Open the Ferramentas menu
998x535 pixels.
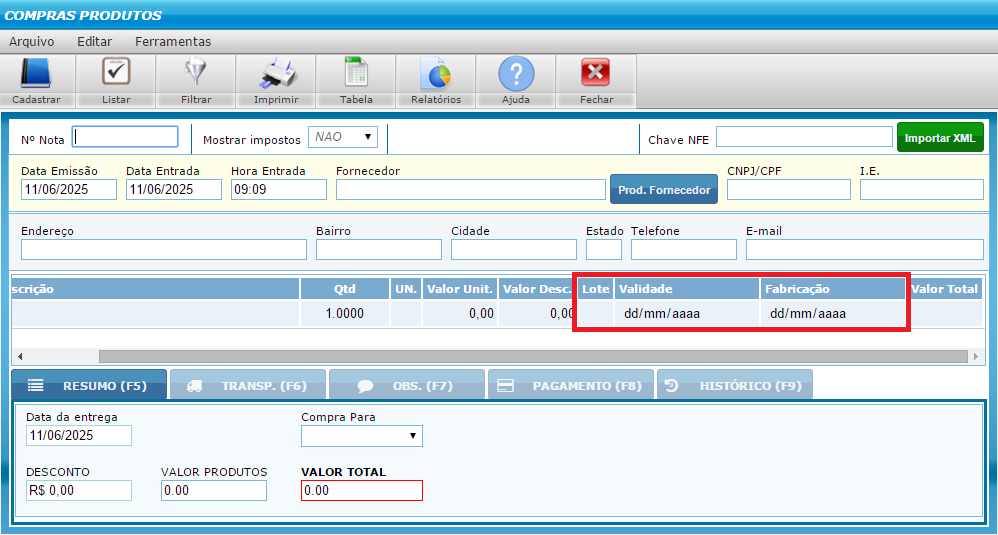click(x=173, y=42)
